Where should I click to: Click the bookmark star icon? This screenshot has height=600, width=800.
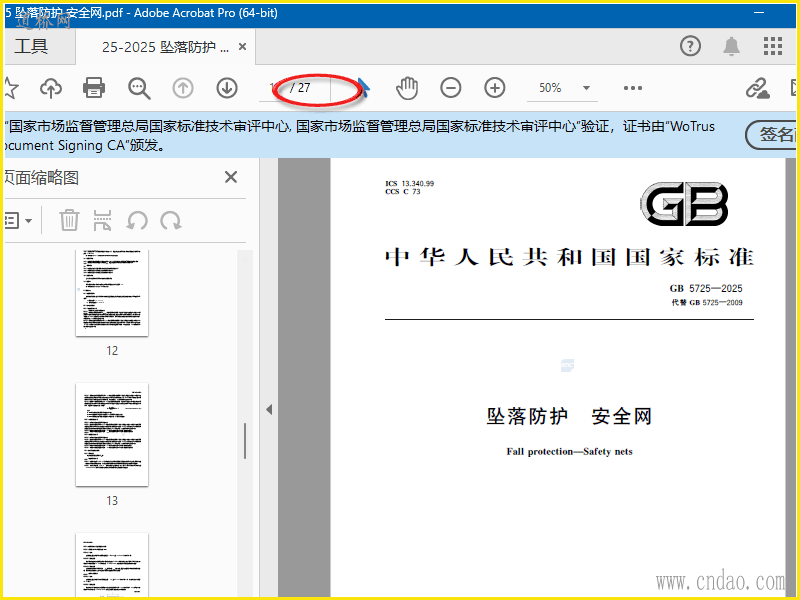pyautogui.click(x=10, y=88)
